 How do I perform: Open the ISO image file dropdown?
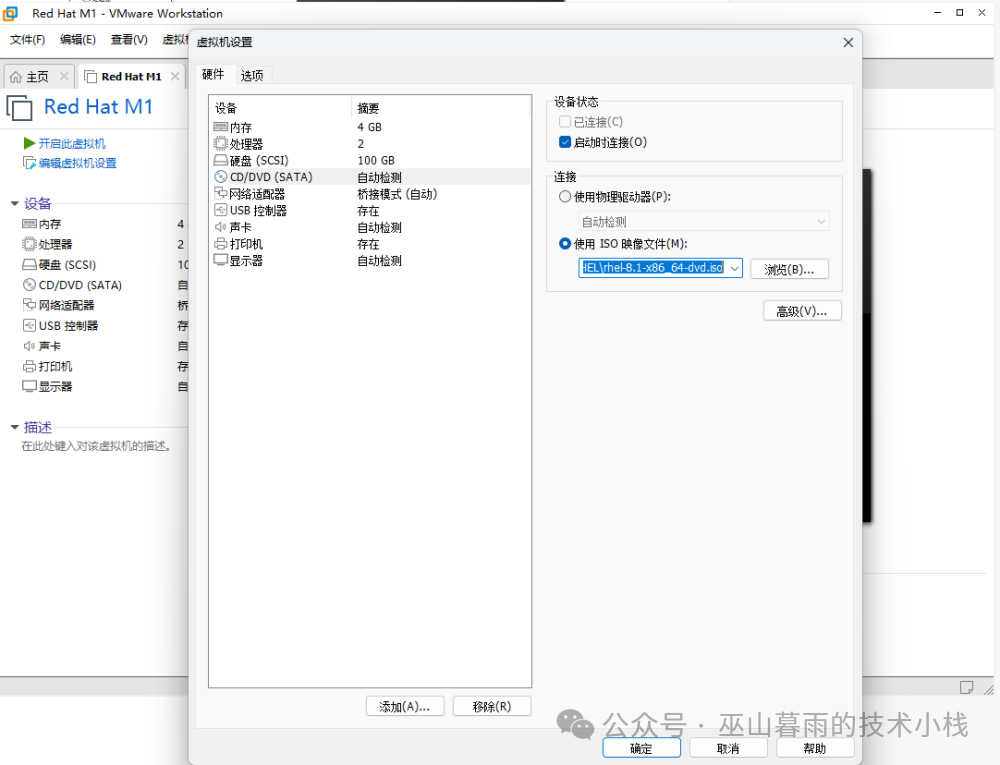point(733,268)
